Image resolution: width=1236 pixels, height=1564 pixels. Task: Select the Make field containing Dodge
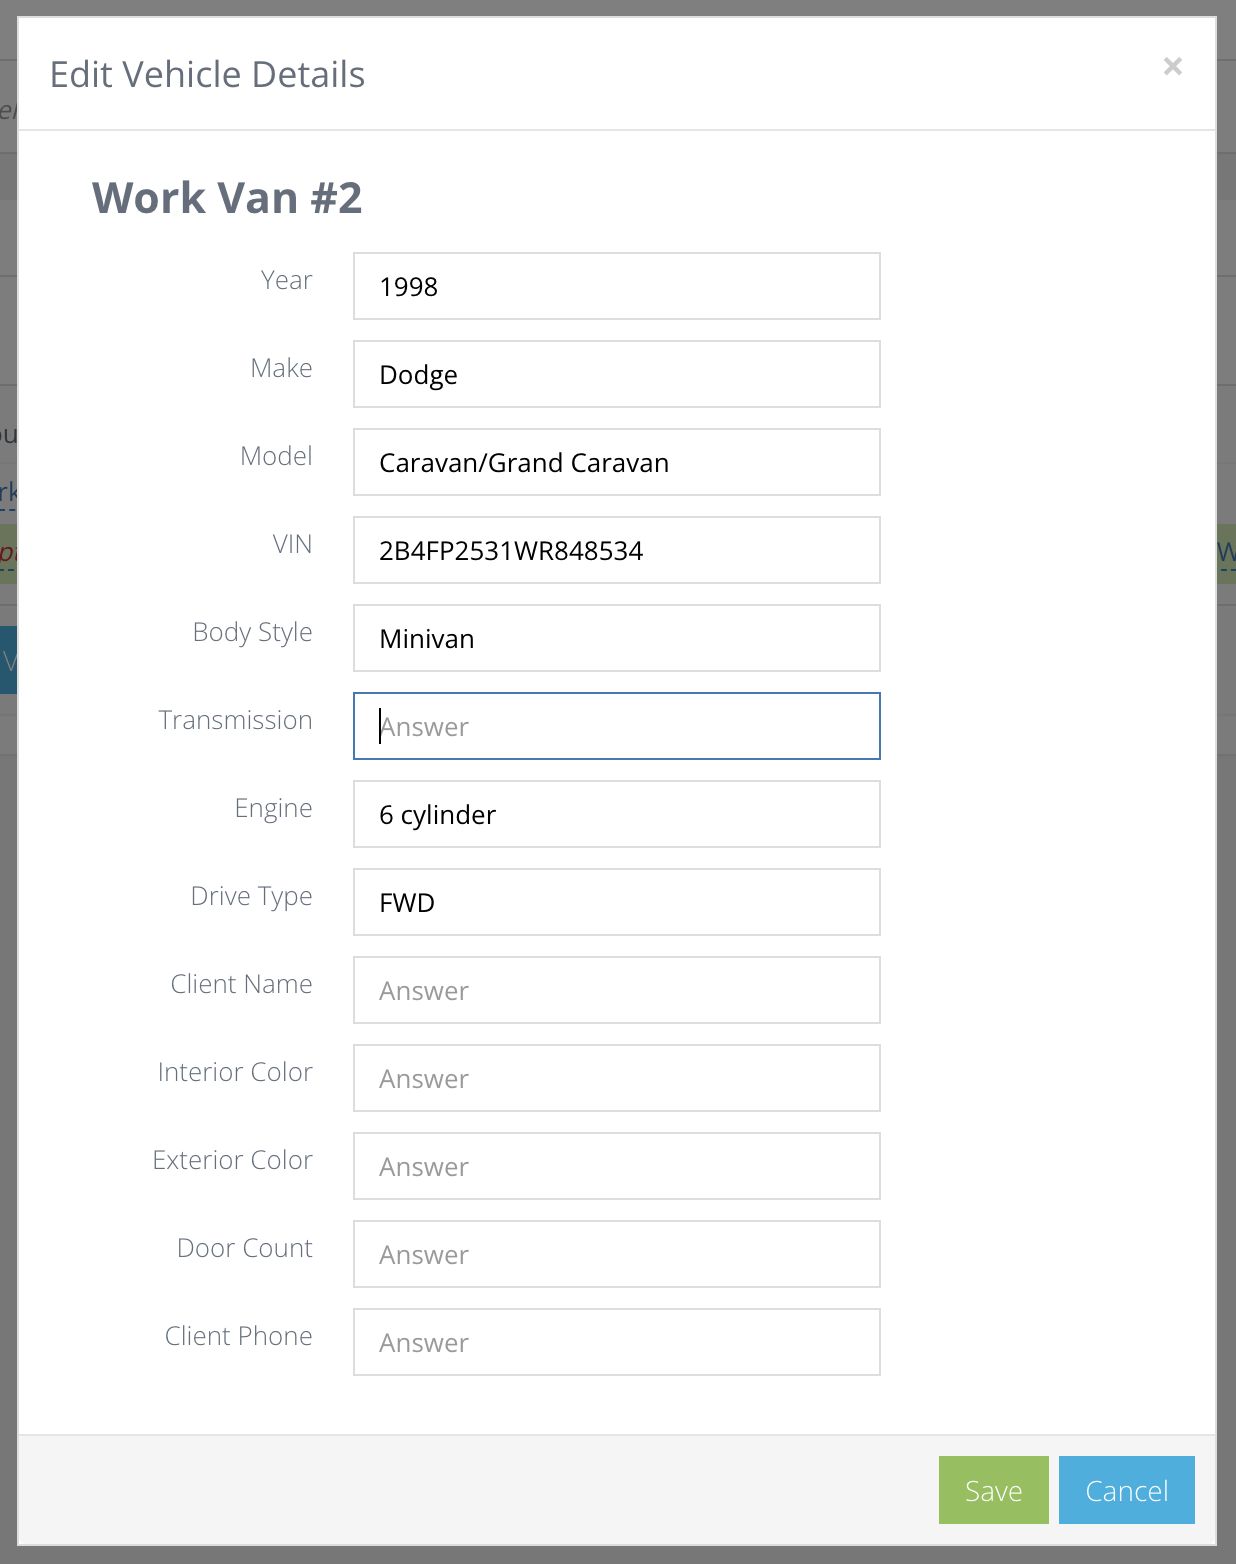(616, 374)
